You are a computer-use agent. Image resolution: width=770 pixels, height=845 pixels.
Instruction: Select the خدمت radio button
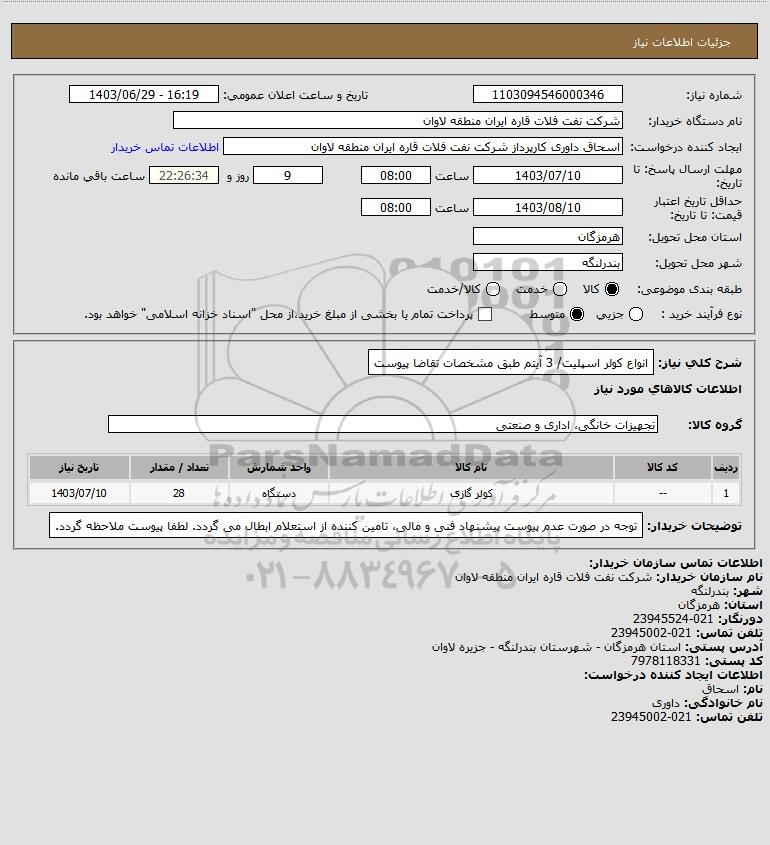560,289
